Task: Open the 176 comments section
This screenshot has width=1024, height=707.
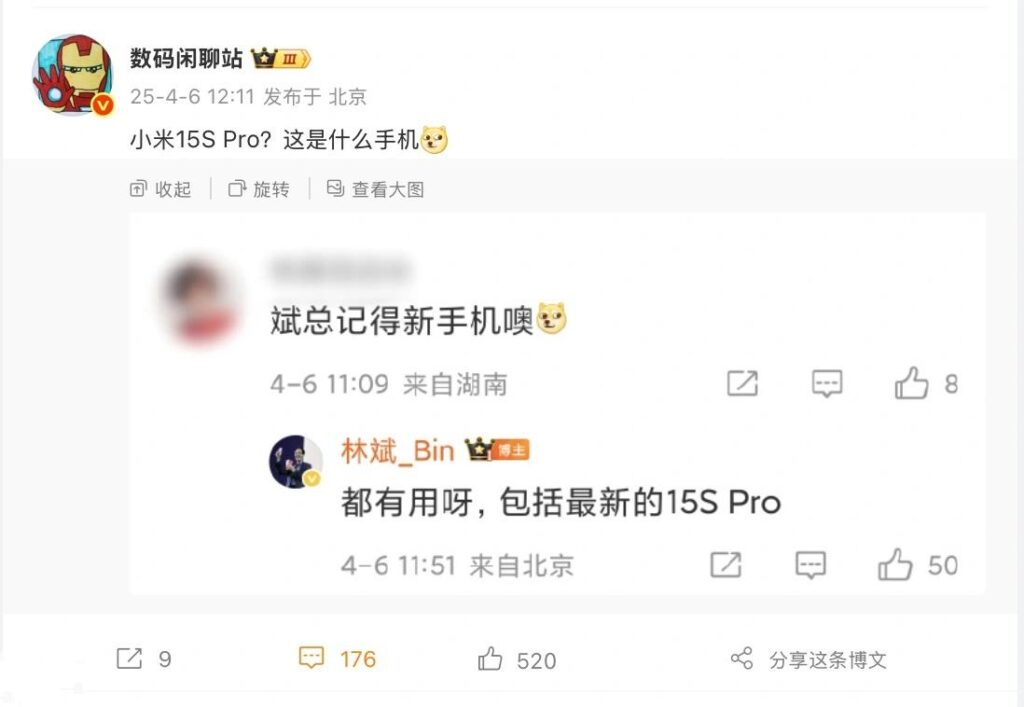Action: pyautogui.click(x=337, y=659)
